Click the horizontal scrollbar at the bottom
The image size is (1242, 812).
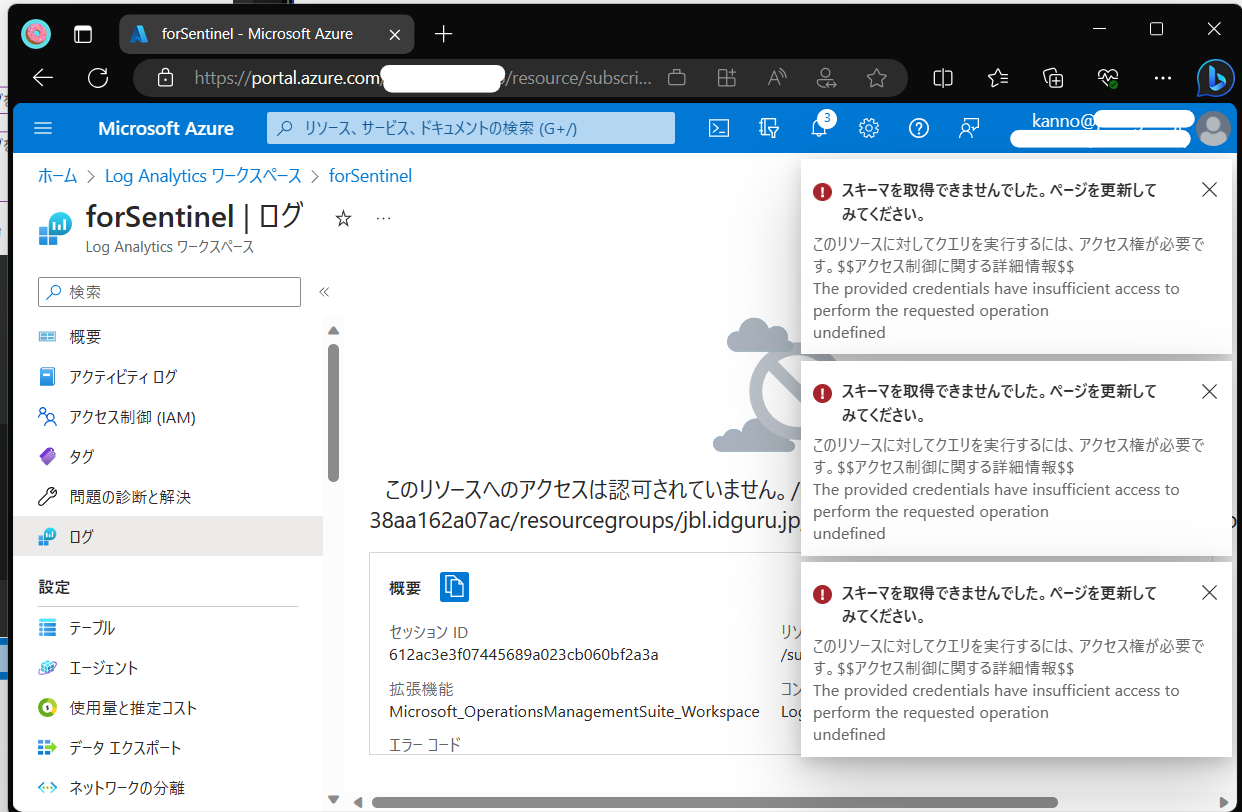[715, 802]
